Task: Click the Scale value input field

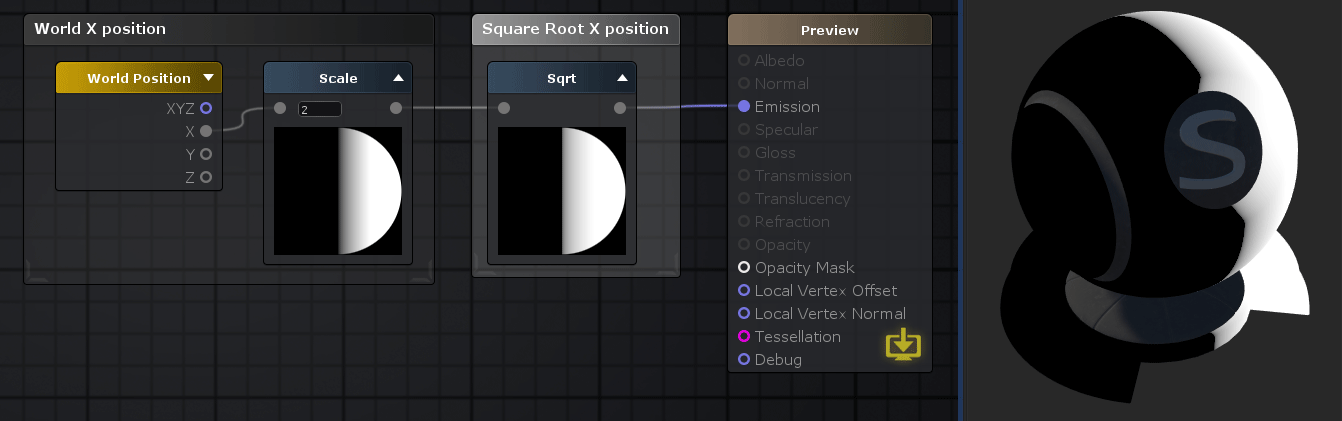Action: (x=320, y=109)
